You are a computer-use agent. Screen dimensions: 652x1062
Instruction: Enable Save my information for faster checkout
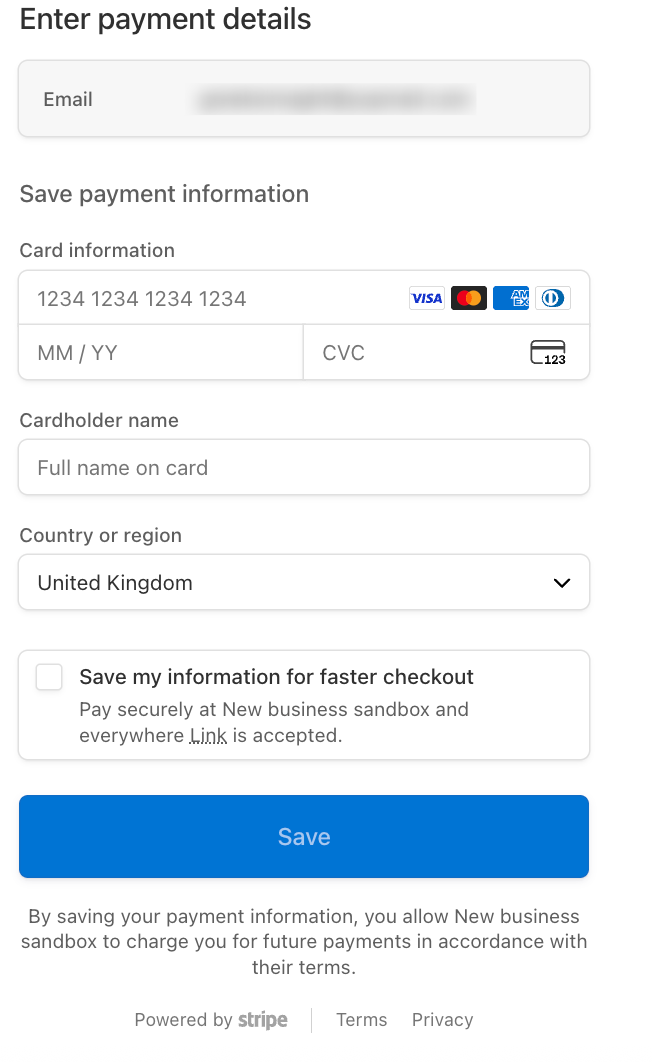[48, 677]
